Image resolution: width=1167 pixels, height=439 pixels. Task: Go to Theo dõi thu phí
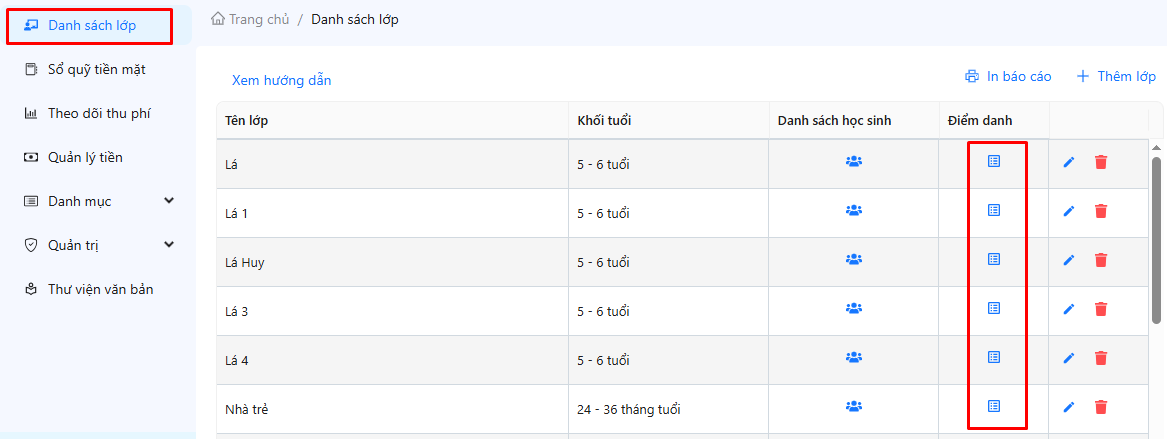(x=98, y=113)
